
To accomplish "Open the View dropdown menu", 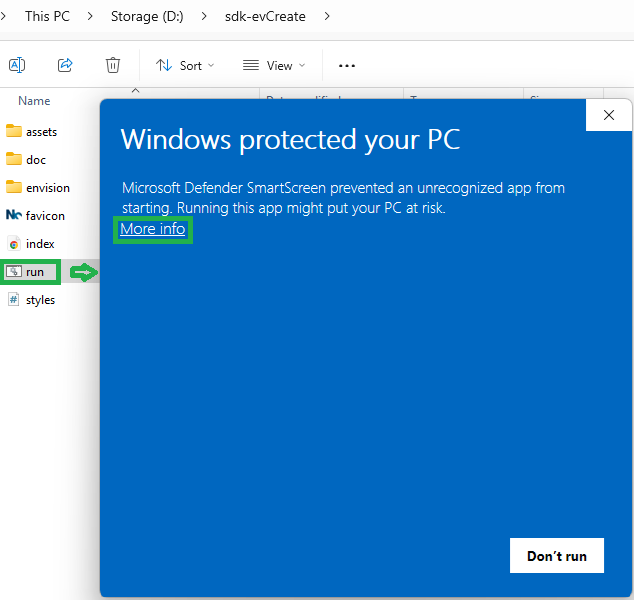I will pos(274,65).
